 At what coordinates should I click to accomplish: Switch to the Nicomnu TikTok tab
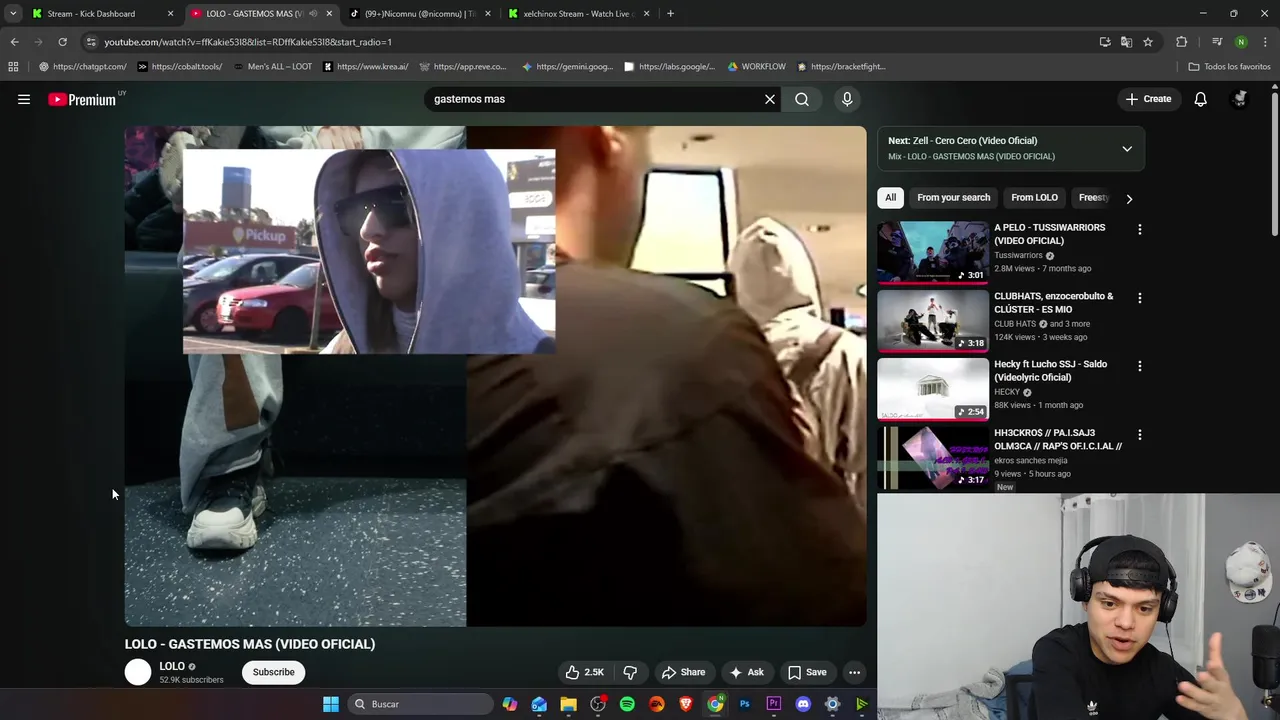pyautogui.click(x=419, y=14)
